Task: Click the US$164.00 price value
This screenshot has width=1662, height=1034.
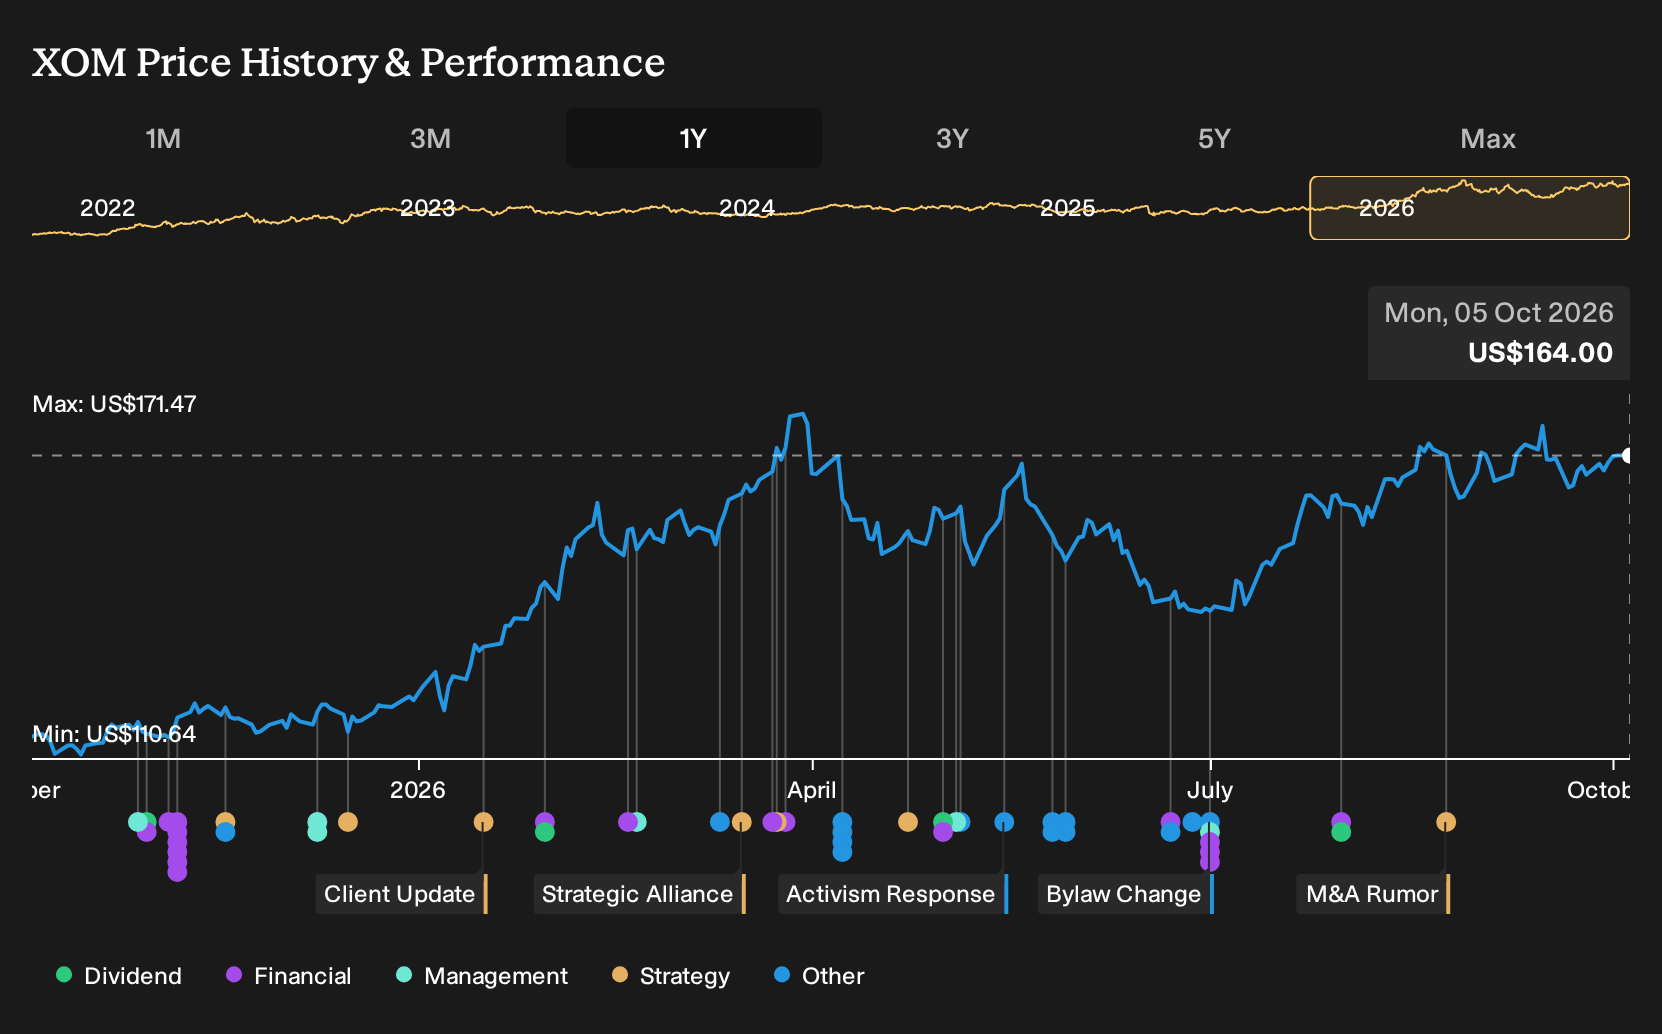Action: click(x=1540, y=353)
